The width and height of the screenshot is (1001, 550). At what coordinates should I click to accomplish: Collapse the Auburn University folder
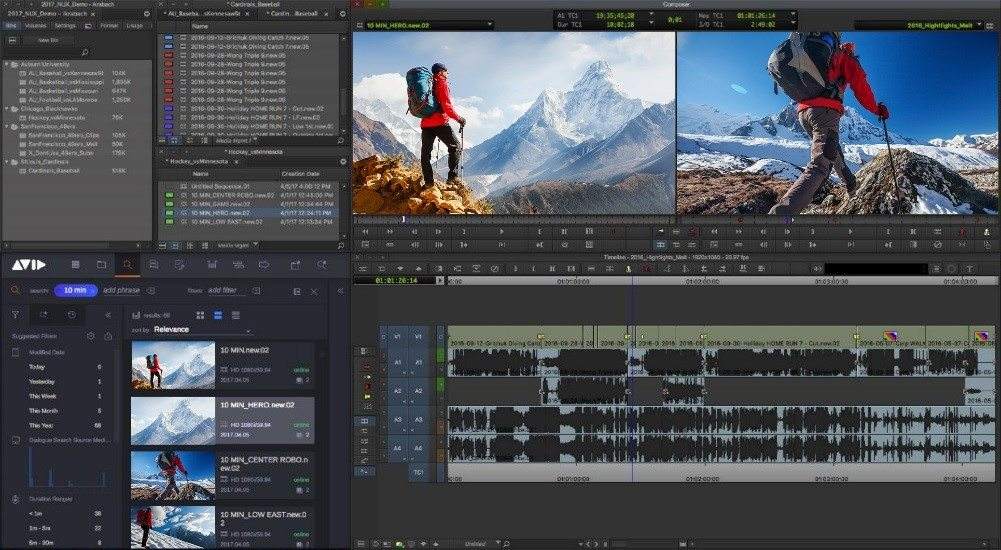[7, 64]
